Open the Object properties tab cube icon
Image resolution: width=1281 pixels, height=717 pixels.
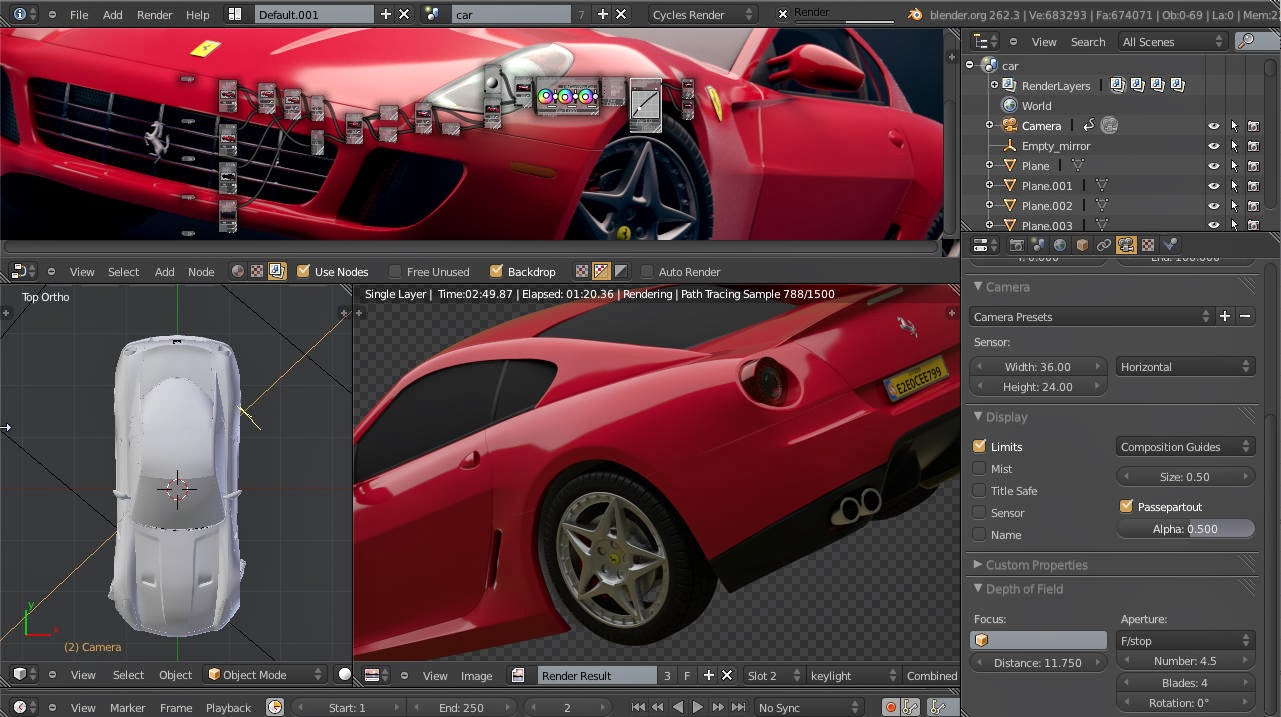[1082, 245]
